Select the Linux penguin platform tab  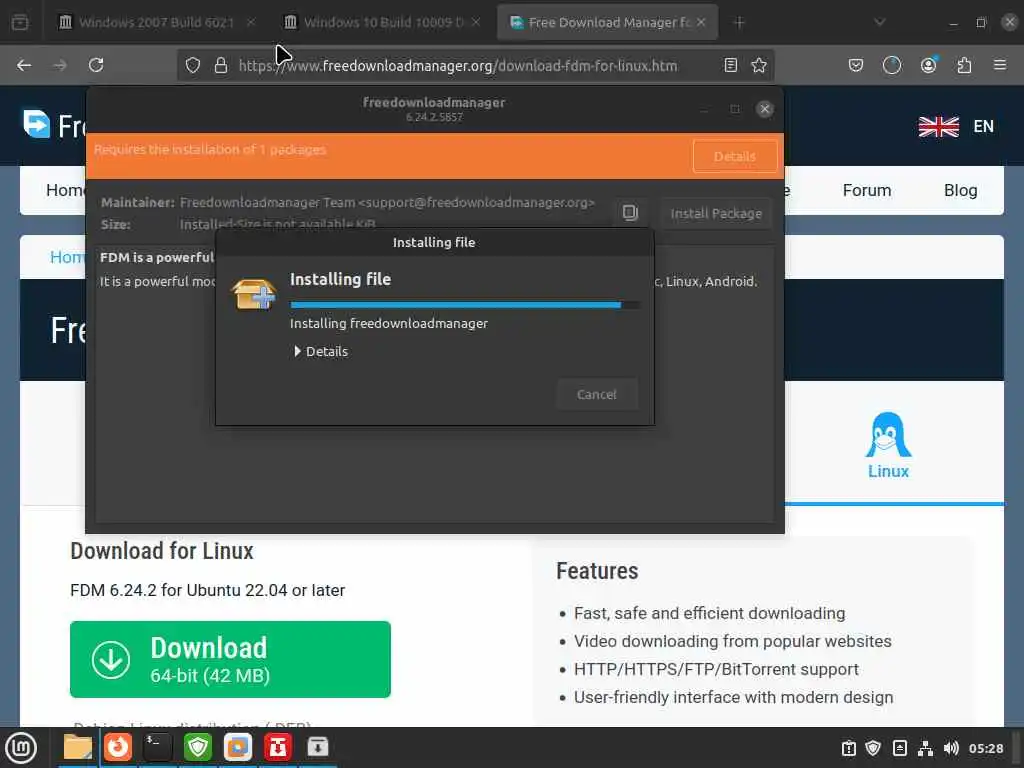pos(888,445)
